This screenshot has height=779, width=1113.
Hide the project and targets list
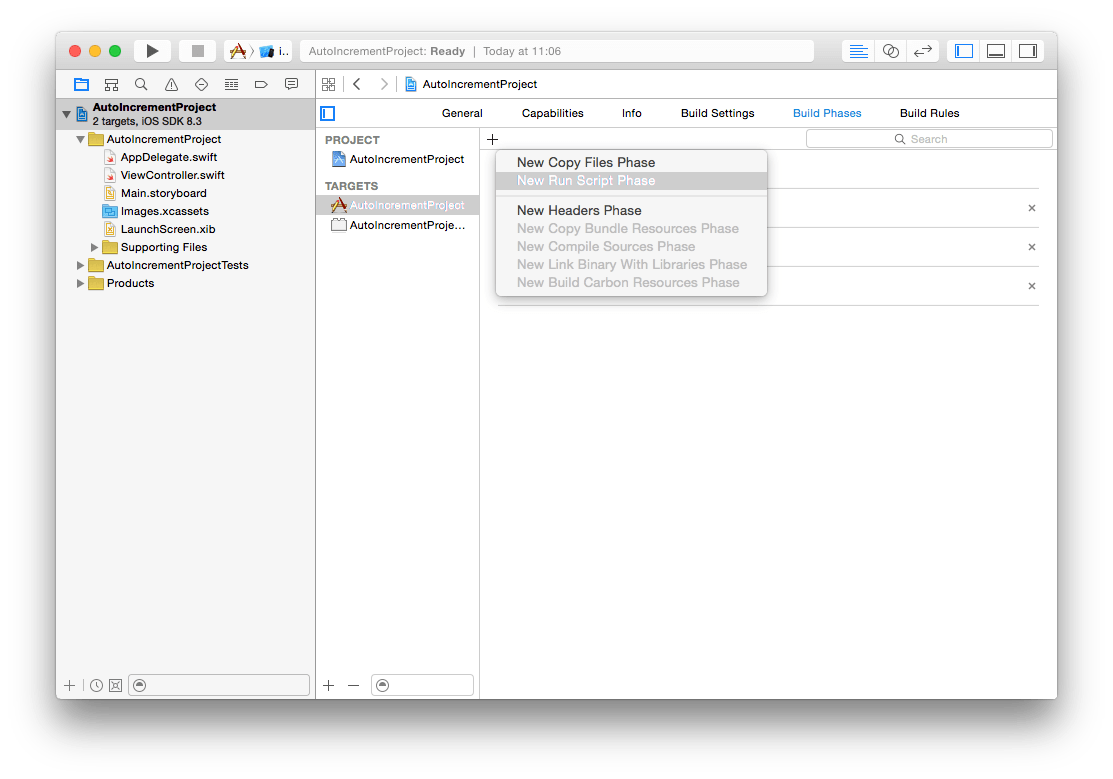pos(328,114)
